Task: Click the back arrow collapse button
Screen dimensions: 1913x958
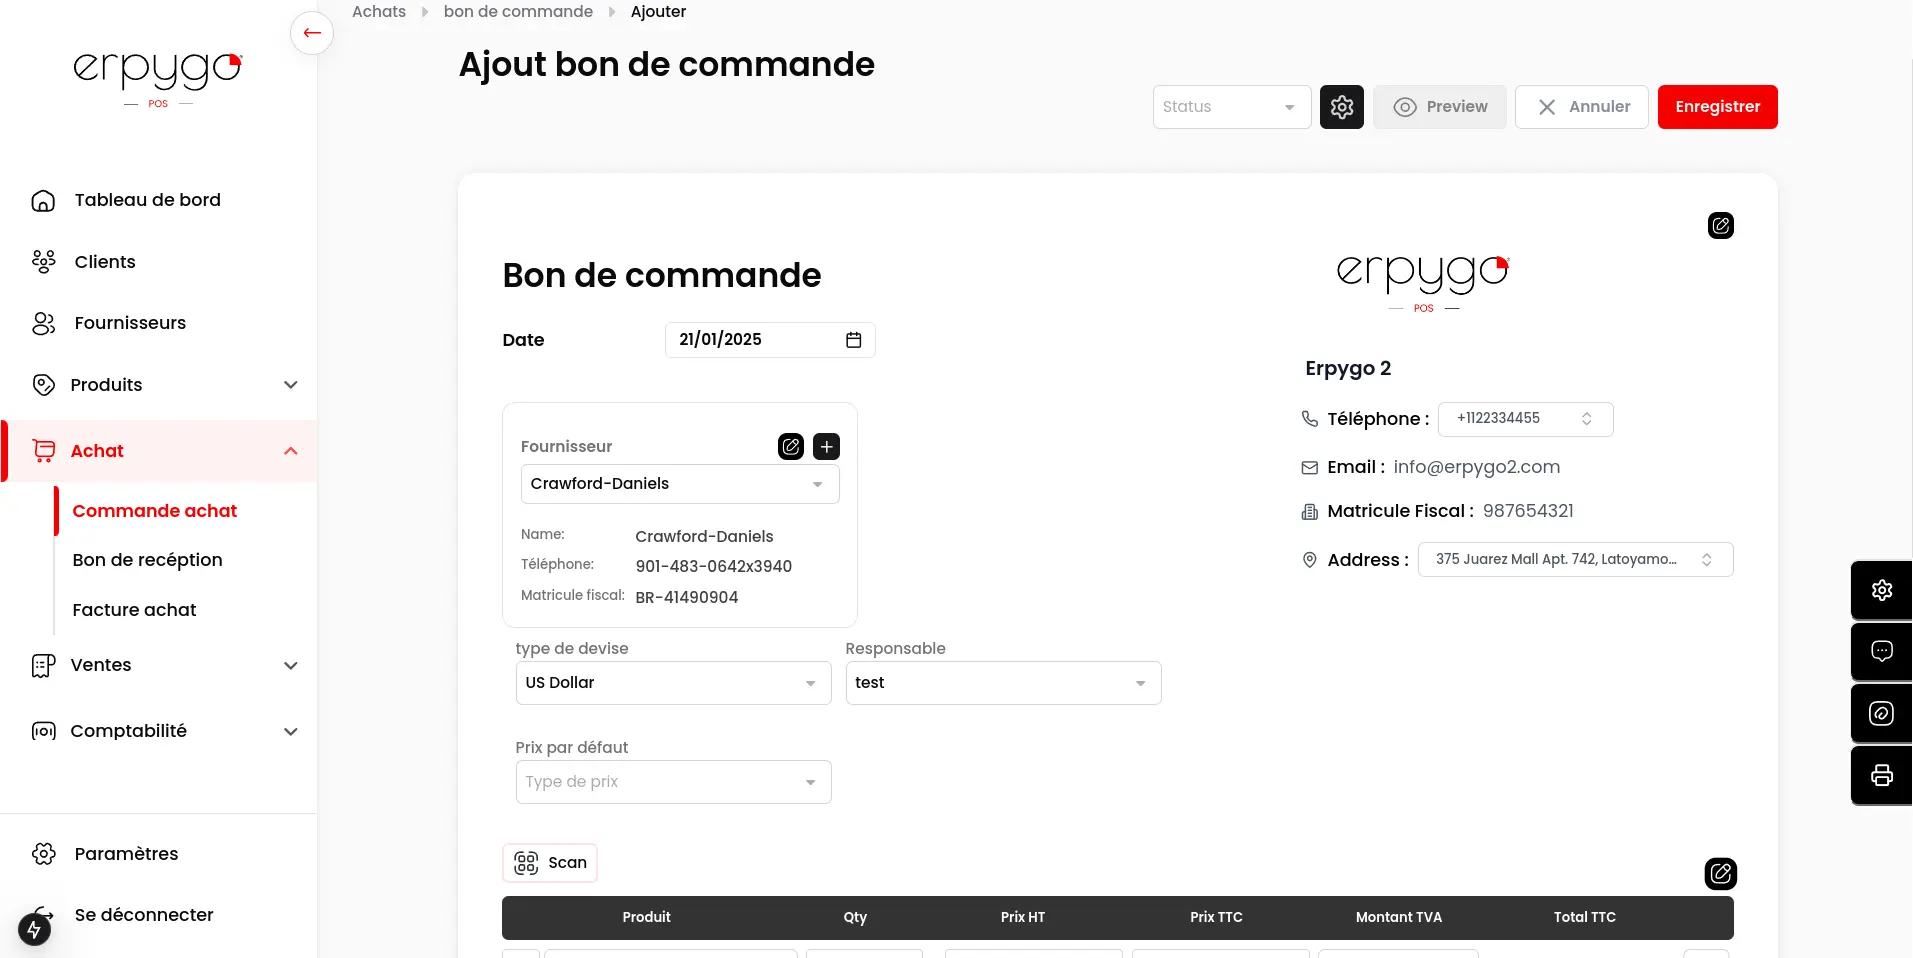Action: click(x=312, y=33)
